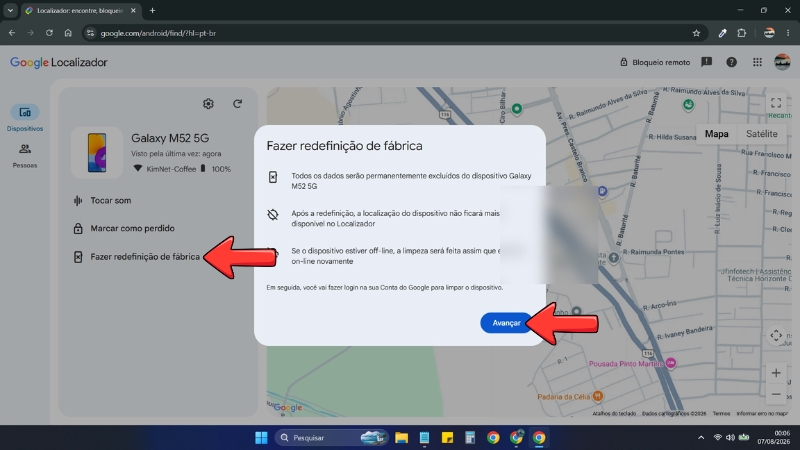Image resolution: width=800 pixels, height=450 pixels.
Task: Click the address bar URL field
Action: pos(393,33)
